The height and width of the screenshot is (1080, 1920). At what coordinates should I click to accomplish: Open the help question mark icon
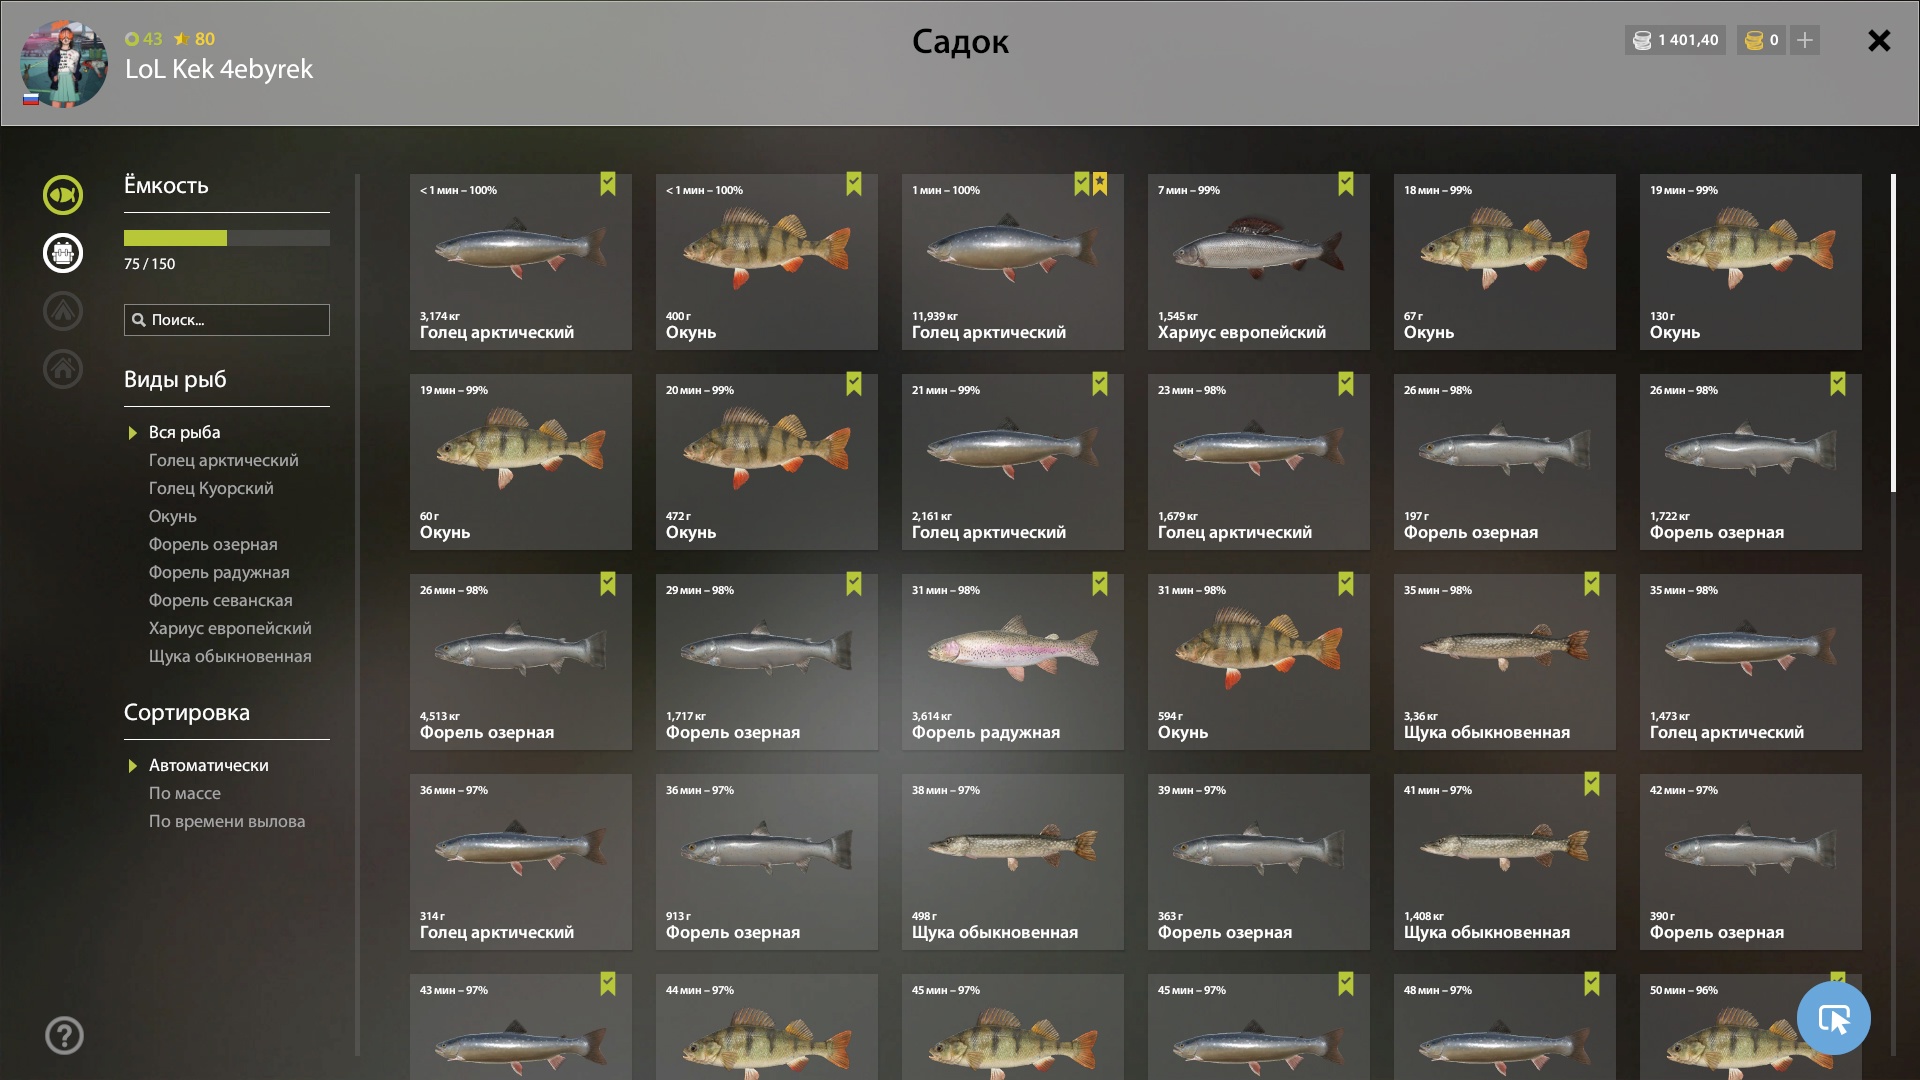point(64,1036)
